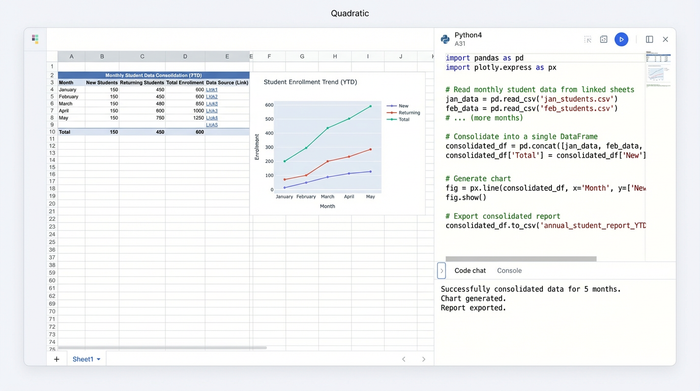Screen dimensions: 700x391
Task: Open the data source link in March row
Action: [x=212, y=104]
